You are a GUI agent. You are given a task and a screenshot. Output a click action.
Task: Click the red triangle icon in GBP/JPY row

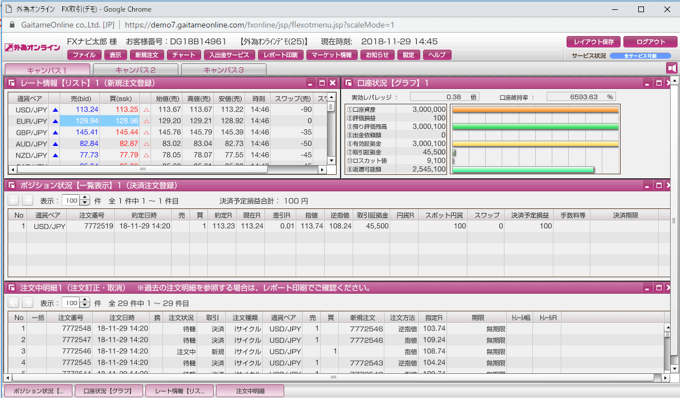pos(146,132)
